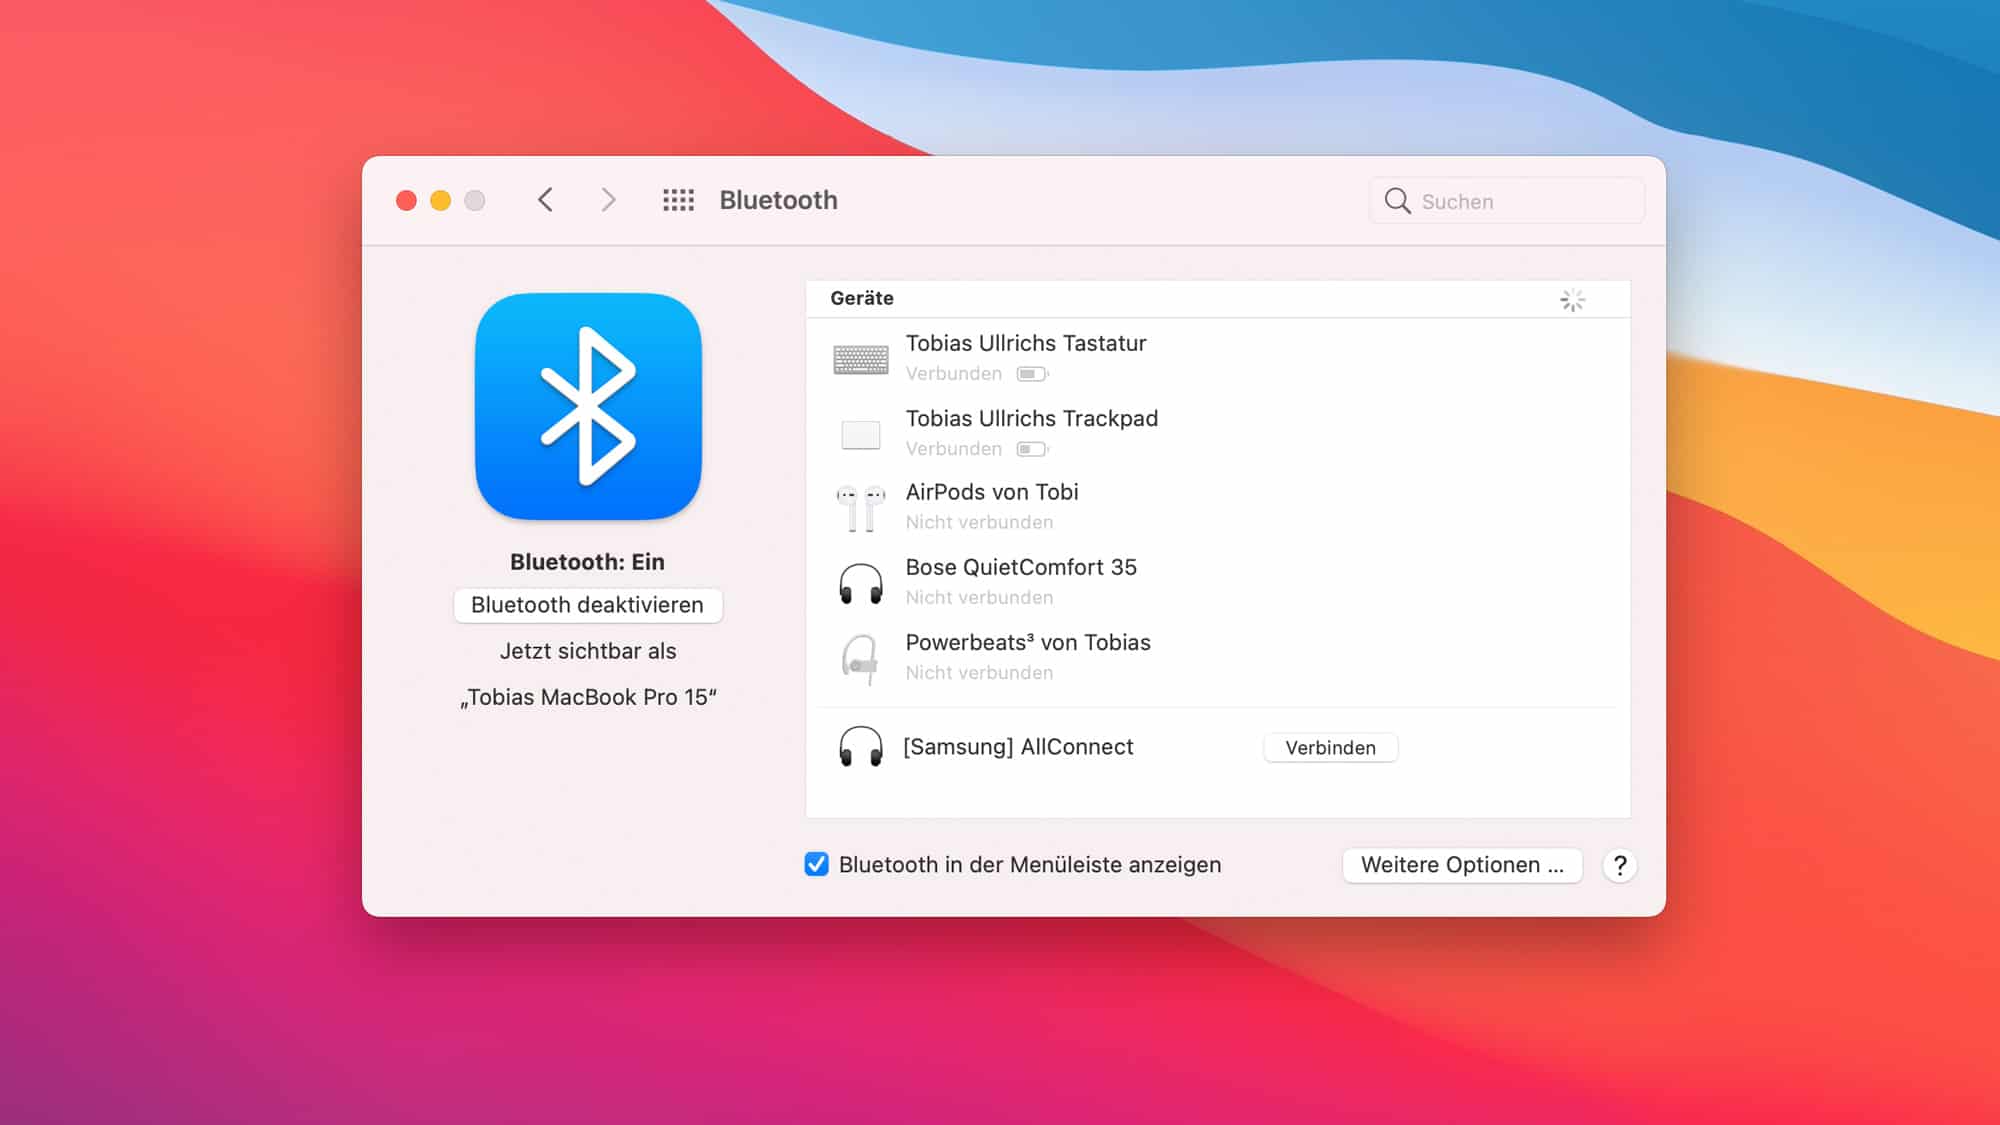Uncheck Bluetooth in der Menüleiste anzeigen
The image size is (2000, 1125).
click(x=816, y=864)
